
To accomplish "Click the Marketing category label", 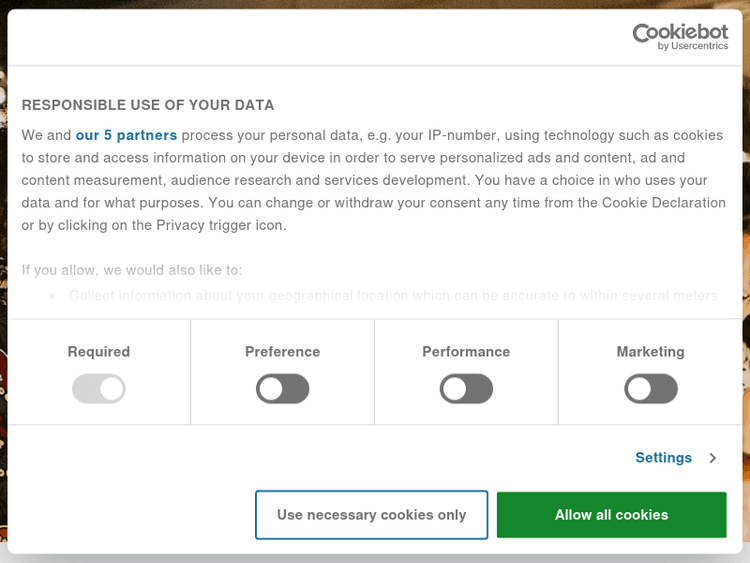I will 650,352.
